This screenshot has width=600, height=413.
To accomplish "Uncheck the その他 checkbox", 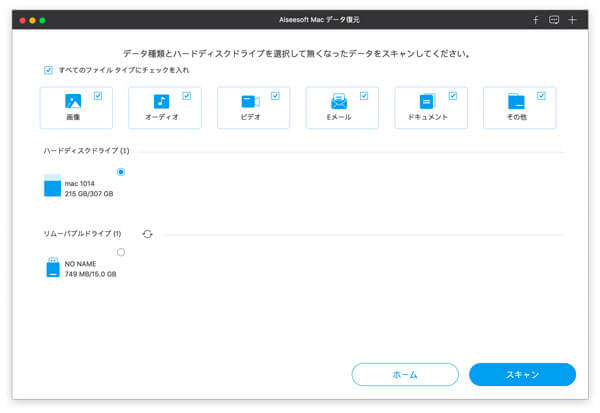I will (x=541, y=96).
